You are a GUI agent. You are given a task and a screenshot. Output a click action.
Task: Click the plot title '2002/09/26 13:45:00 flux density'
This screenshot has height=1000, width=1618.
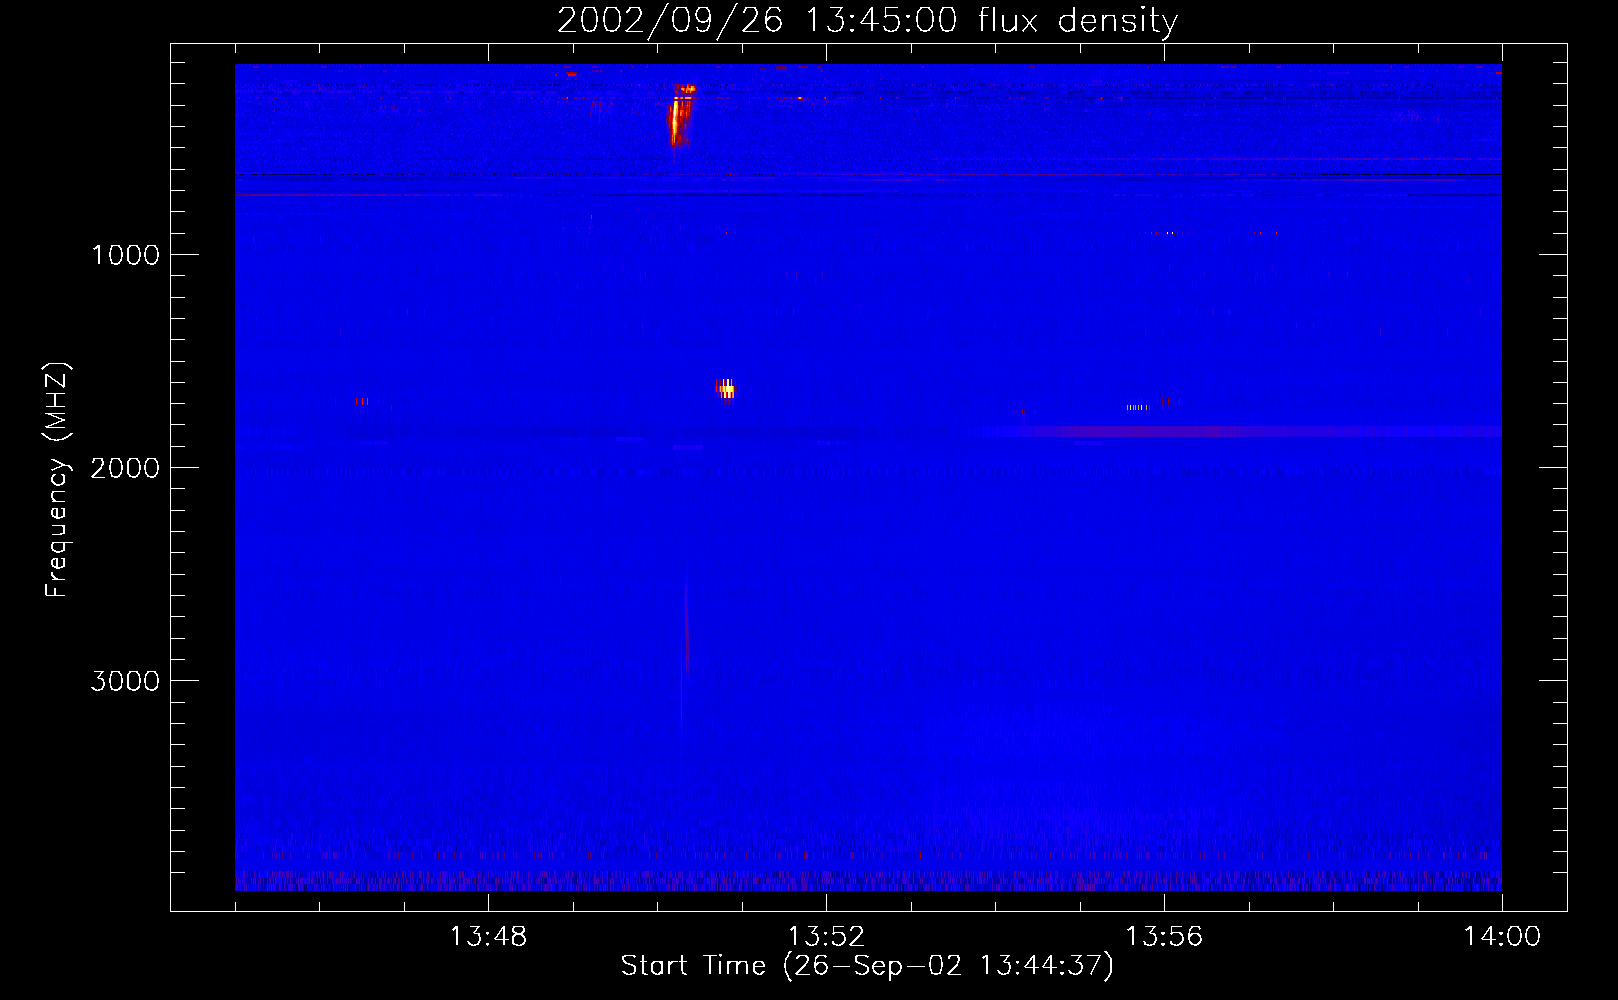click(867, 21)
